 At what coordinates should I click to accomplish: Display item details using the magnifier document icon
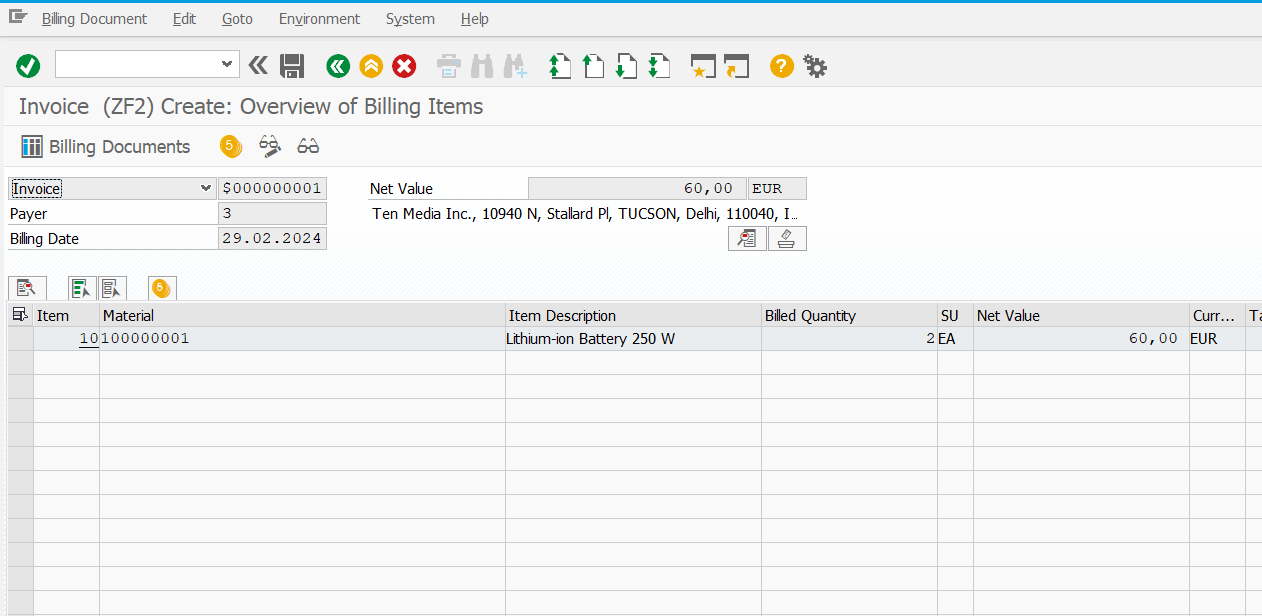point(27,288)
